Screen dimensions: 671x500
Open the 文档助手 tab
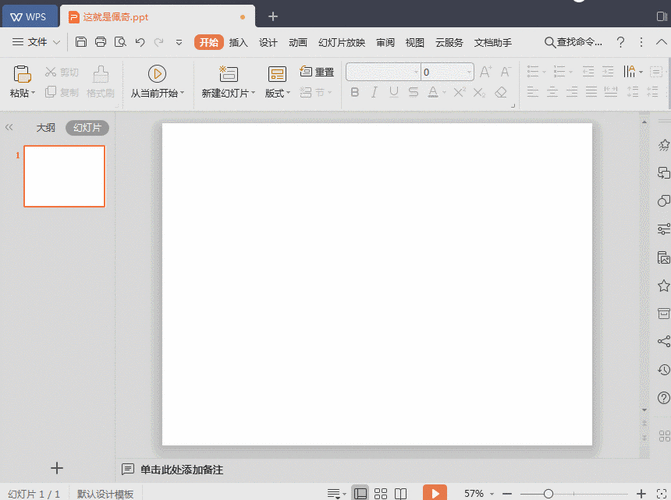coord(493,42)
